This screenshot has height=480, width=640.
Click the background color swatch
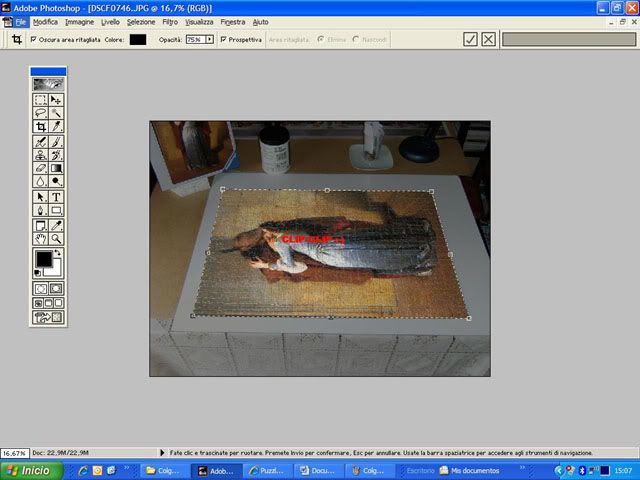(54, 269)
